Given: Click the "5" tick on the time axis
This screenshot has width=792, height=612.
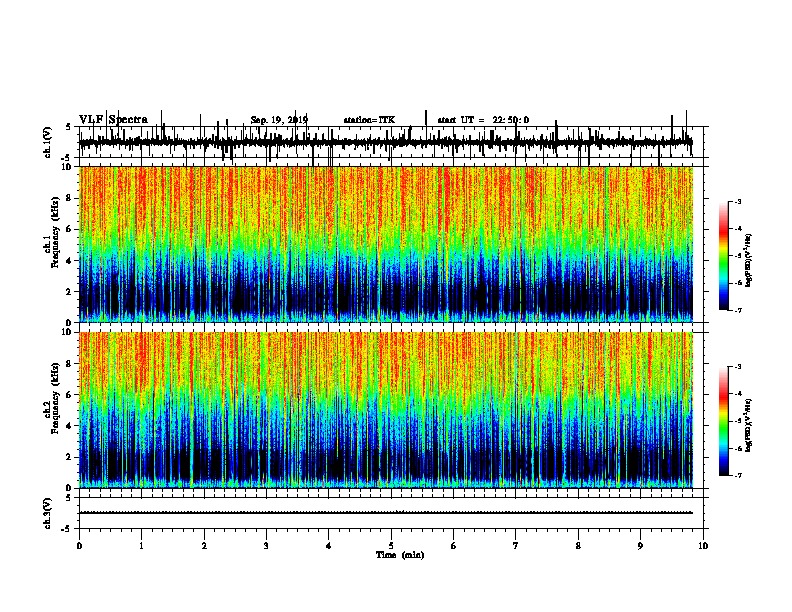Looking at the screenshot, I should 391,545.
